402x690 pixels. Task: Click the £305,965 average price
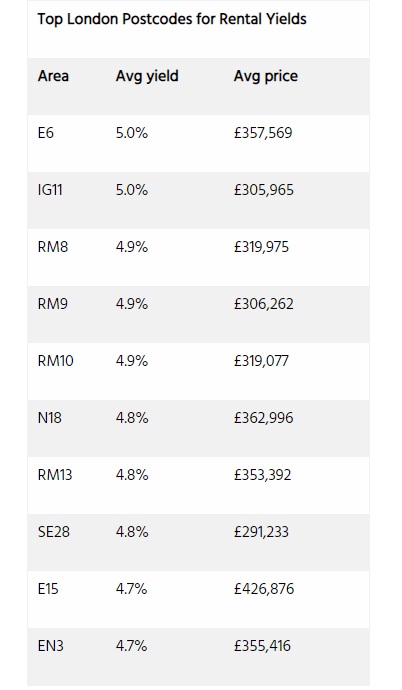pyautogui.click(x=263, y=190)
